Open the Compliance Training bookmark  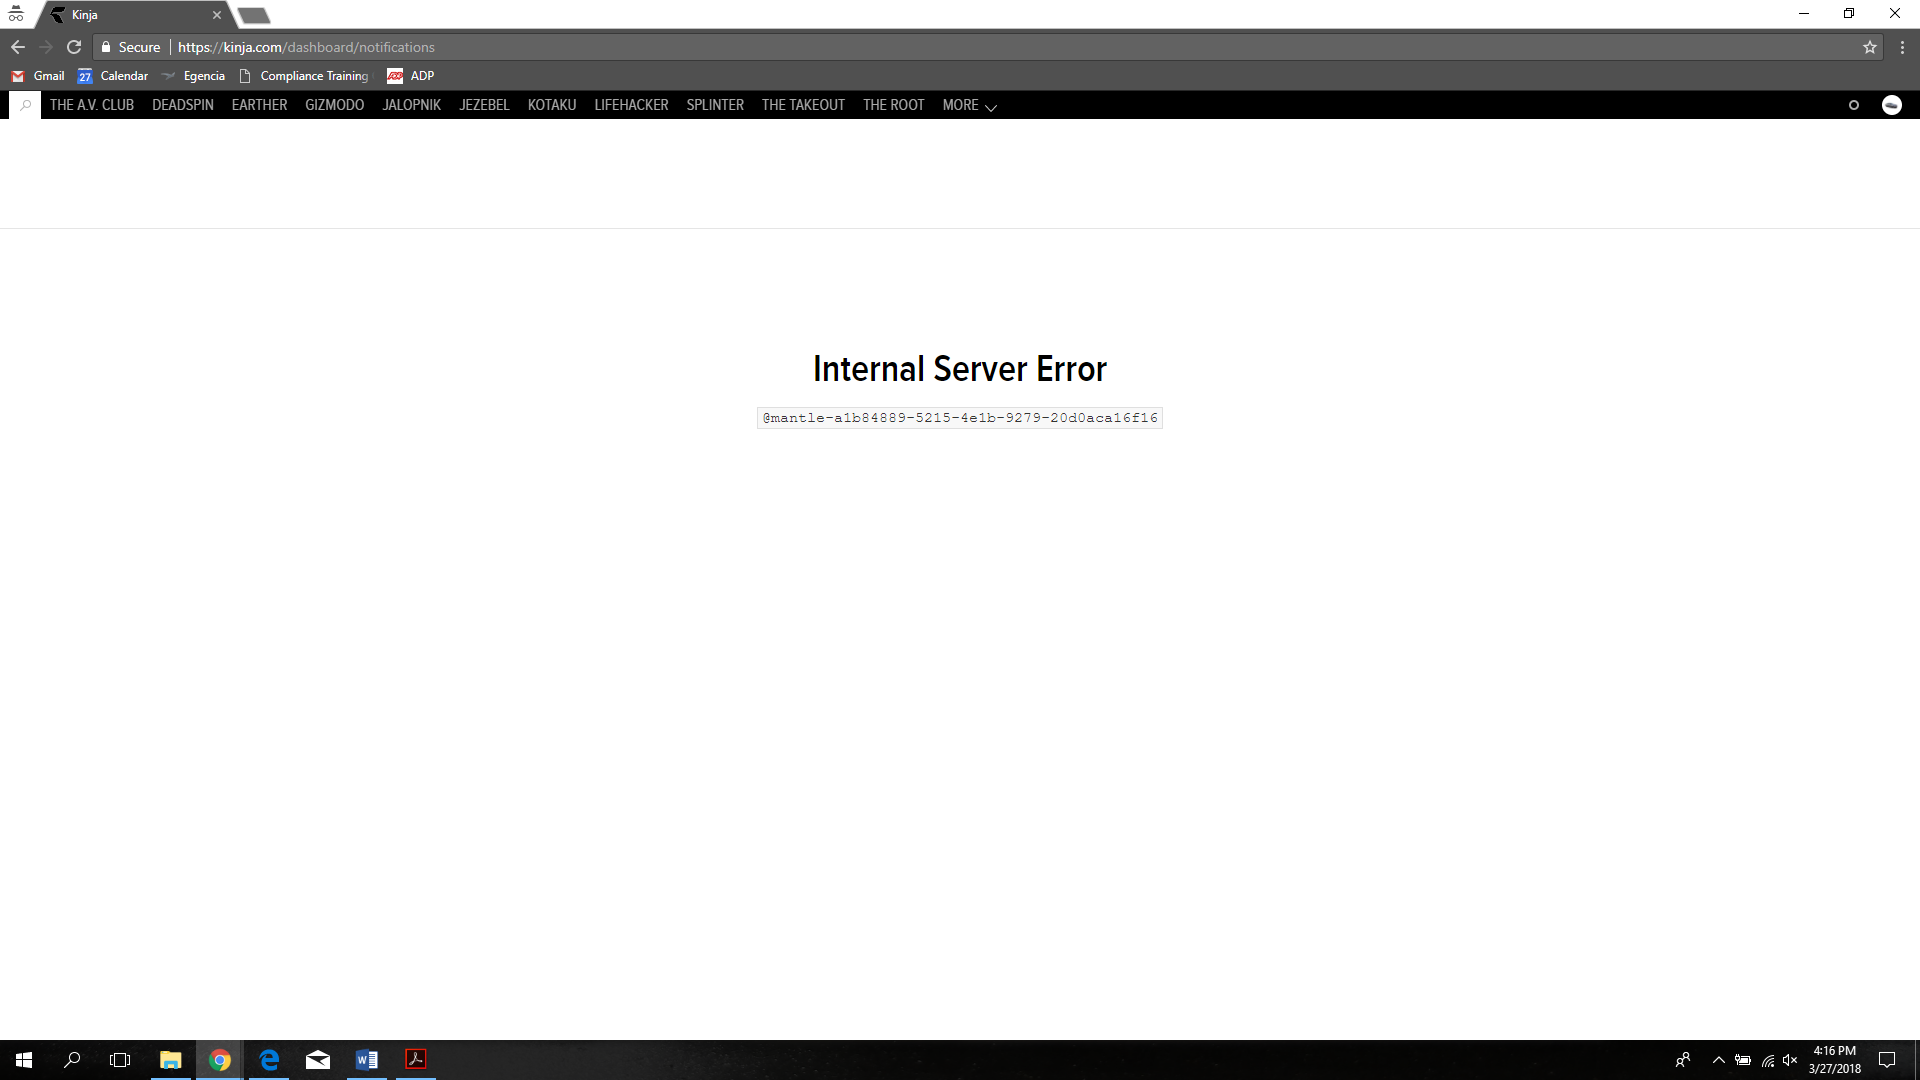[304, 76]
